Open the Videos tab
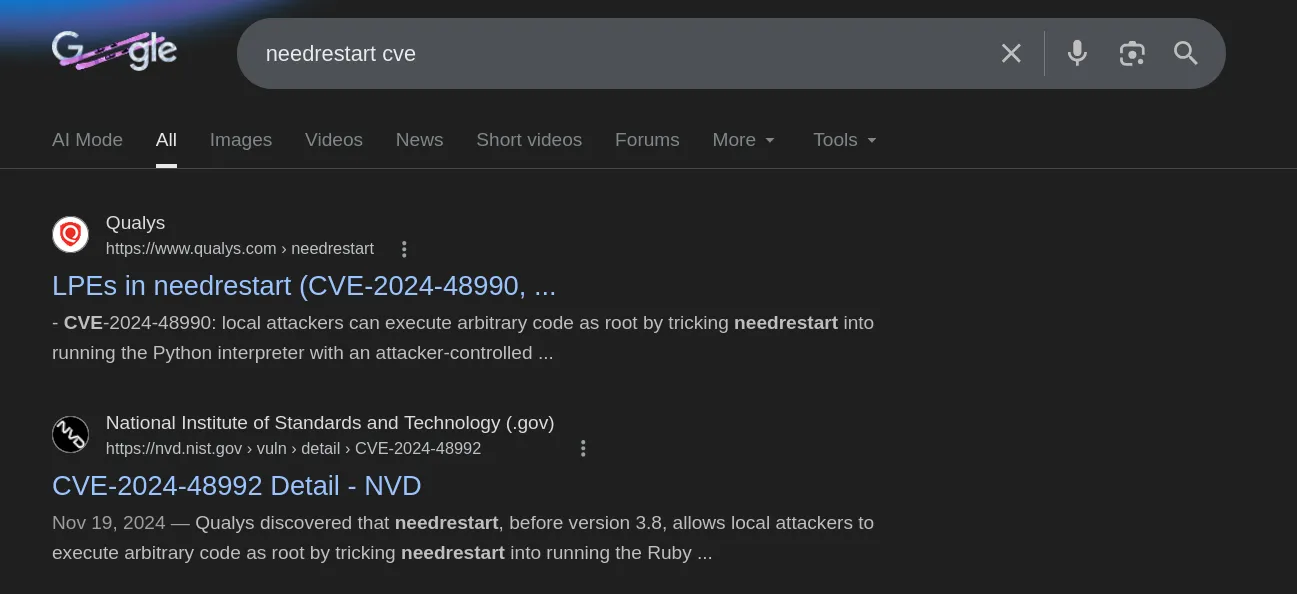Viewport: 1297px width, 594px height. point(334,140)
